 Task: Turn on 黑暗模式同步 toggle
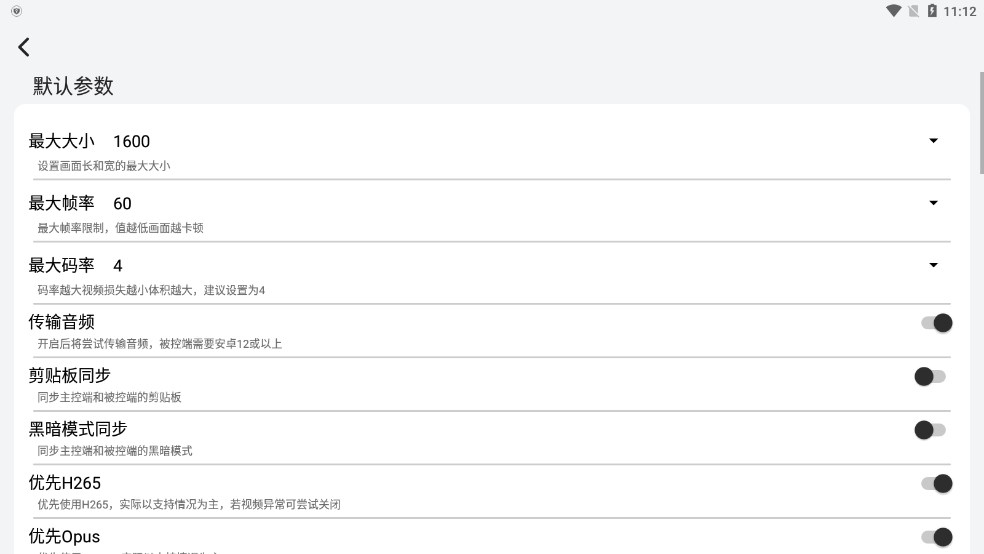(x=930, y=430)
